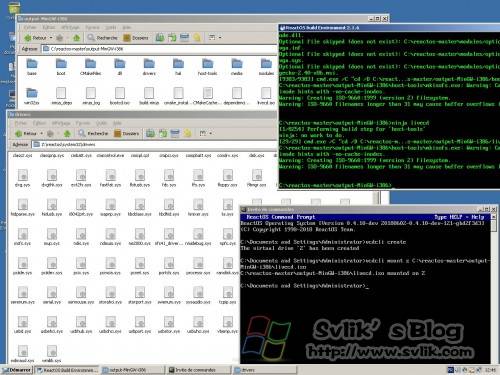Viewport: 500px width, 375px height.
Task: Open Fichier menu in output-MinGW-i386 window
Action: pos(30,27)
